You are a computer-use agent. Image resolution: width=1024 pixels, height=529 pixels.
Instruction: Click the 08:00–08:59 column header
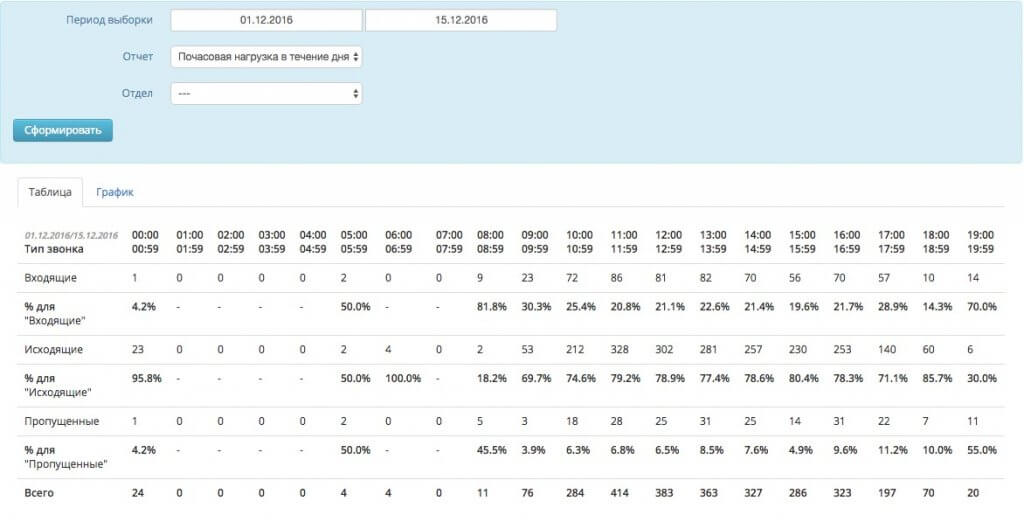(489, 241)
